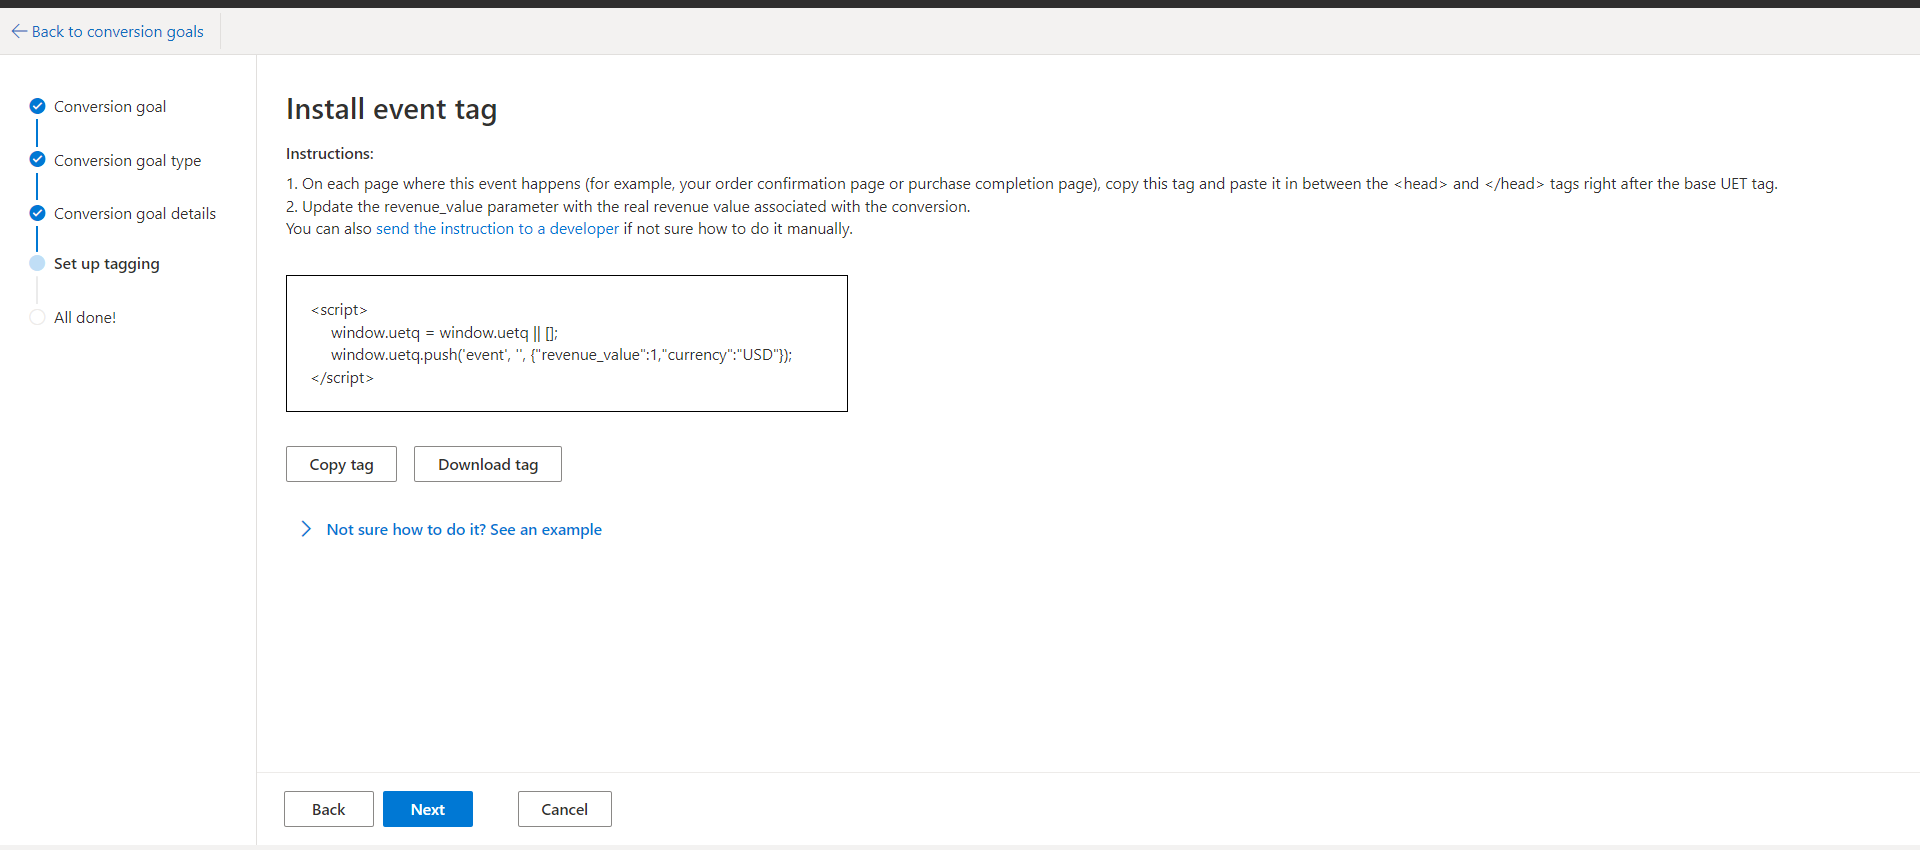This screenshot has height=850, width=1920.
Task: Click the window.uetq.push code line
Action: (561, 355)
